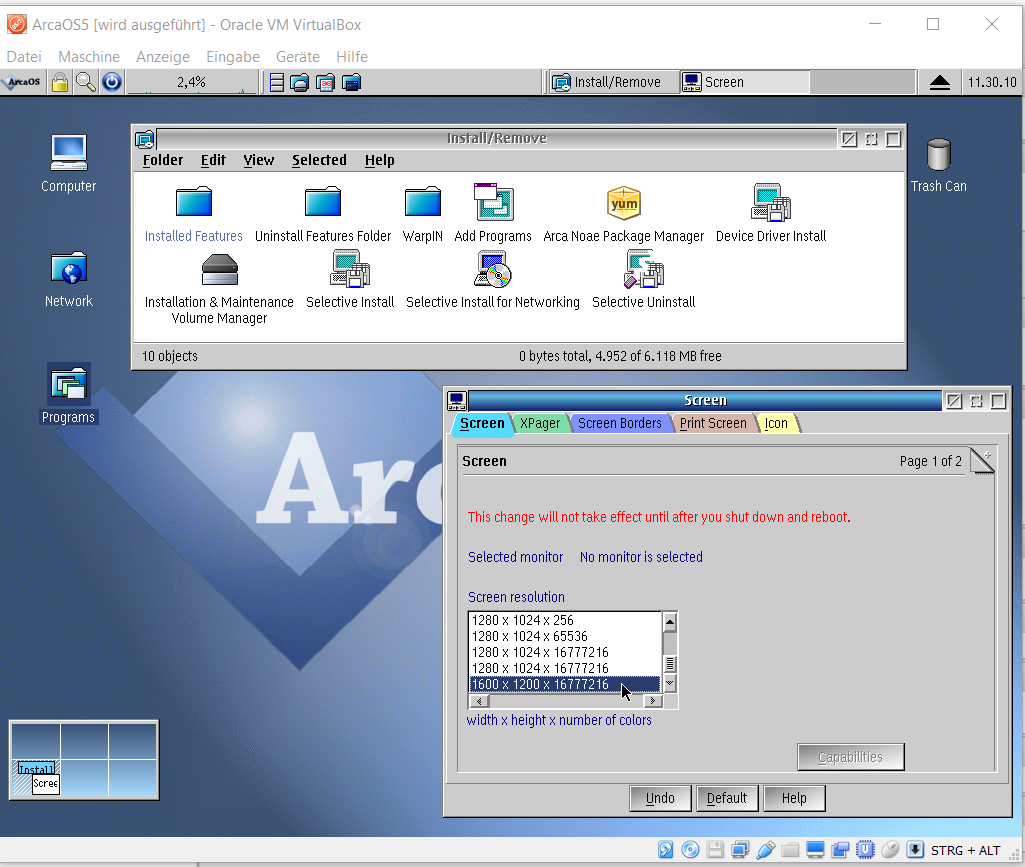Open the Trash Can icon
The height and width of the screenshot is (867, 1025).
coord(939,154)
